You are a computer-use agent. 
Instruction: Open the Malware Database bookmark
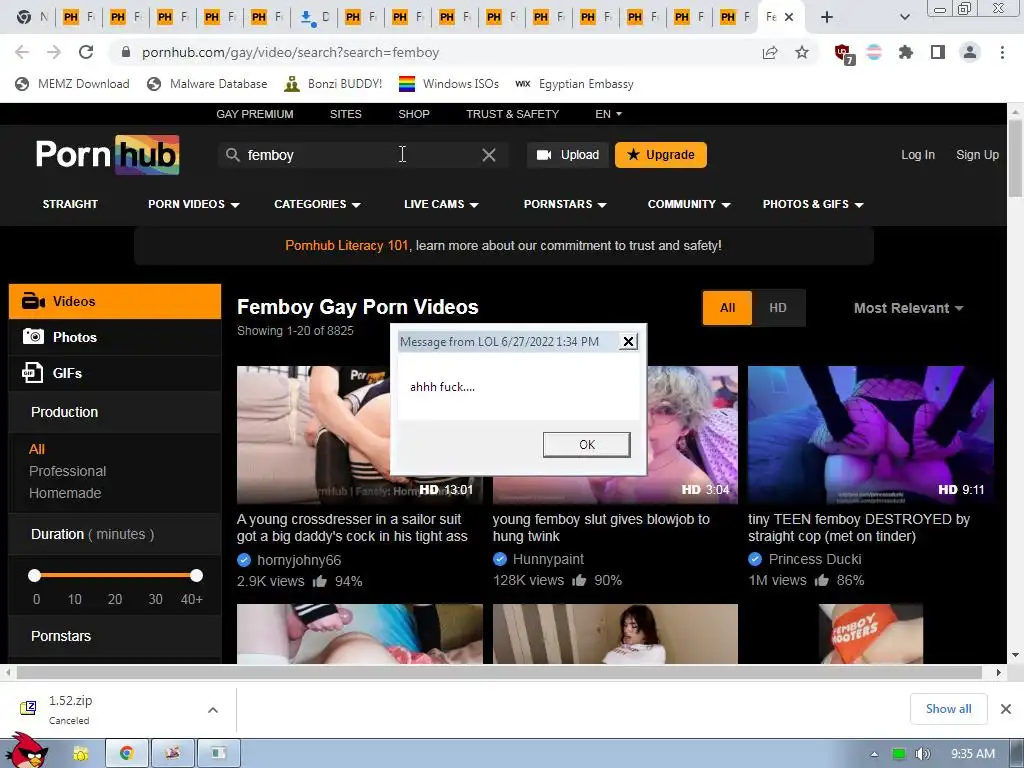[207, 84]
